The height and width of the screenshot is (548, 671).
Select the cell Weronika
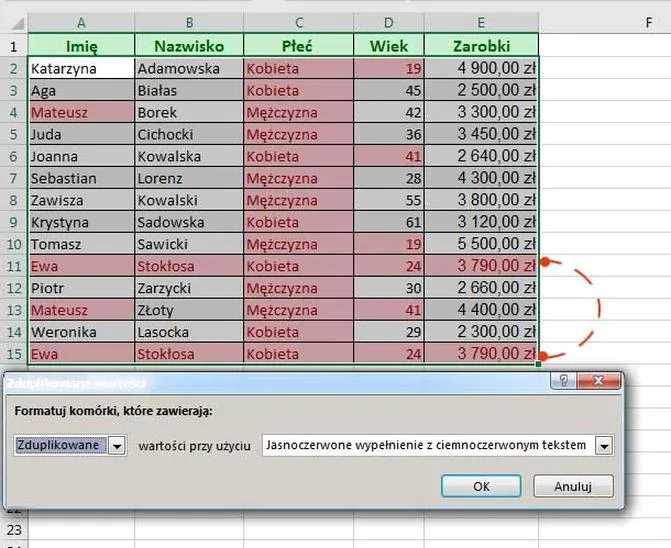pos(81,332)
